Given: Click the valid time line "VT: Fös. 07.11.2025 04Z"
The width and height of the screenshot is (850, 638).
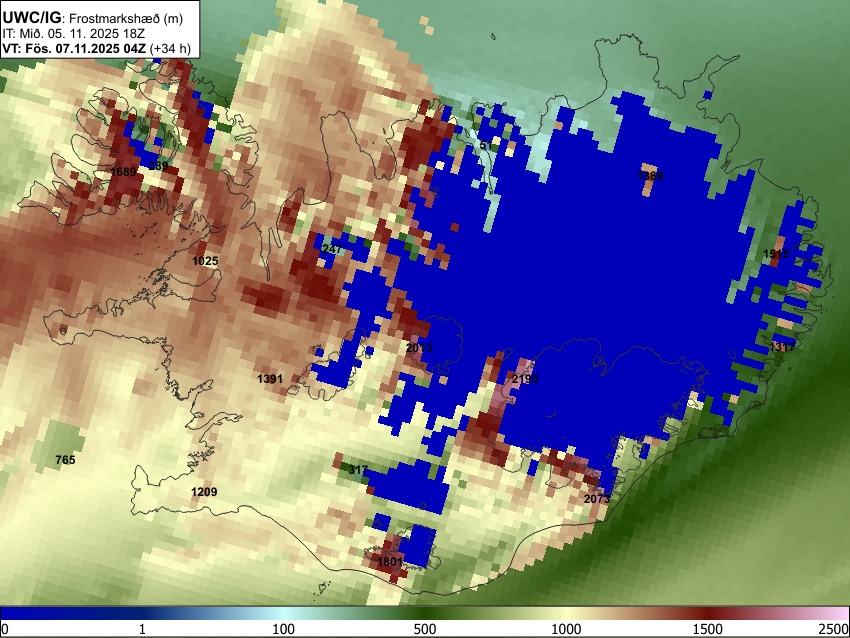Looking at the screenshot, I should [74, 48].
